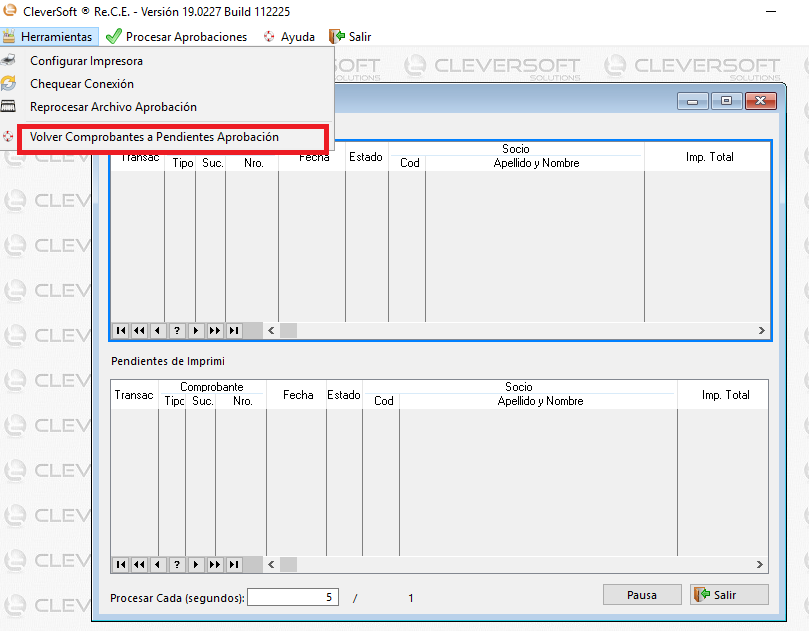
Task: Click last-record button in upper grid navigator
Action: pos(234,330)
